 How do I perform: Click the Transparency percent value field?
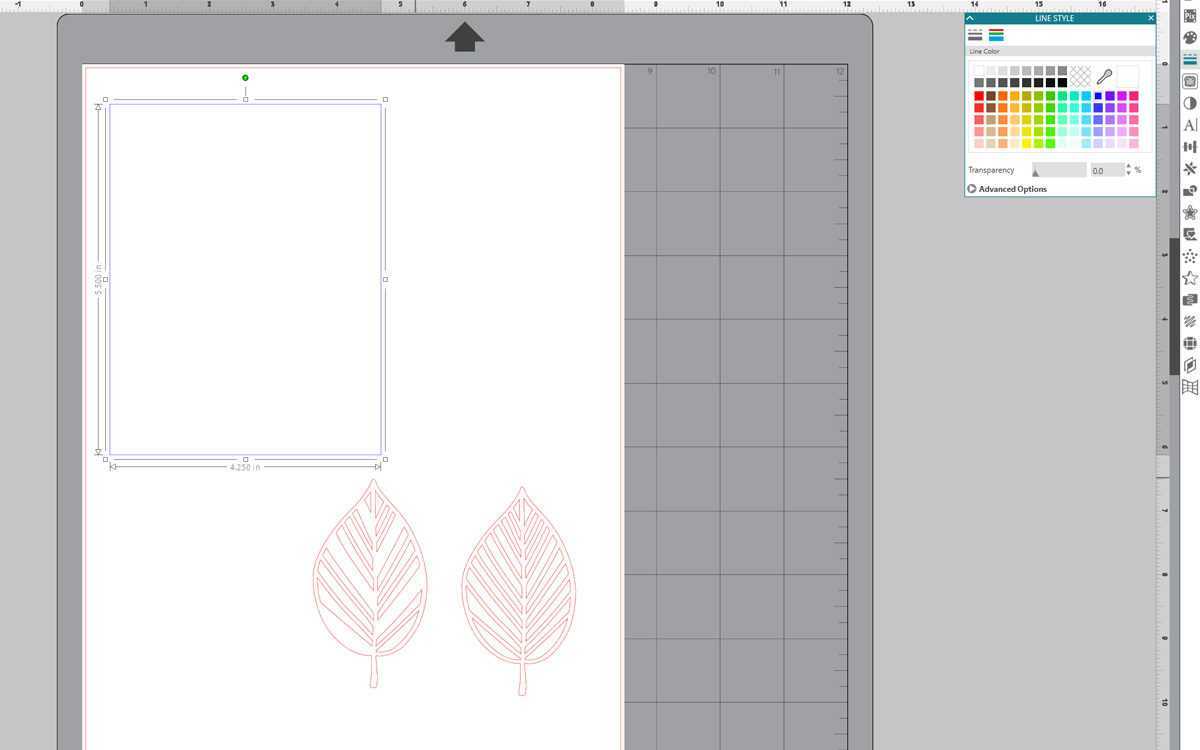pyautogui.click(x=1108, y=170)
